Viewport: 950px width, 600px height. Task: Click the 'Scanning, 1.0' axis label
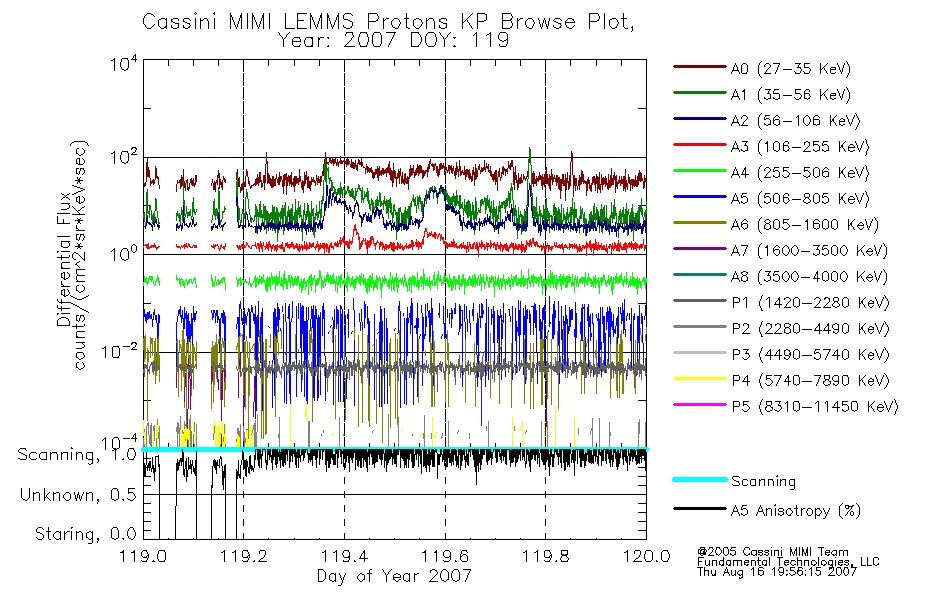pyautogui.click(x=78, y=455)
